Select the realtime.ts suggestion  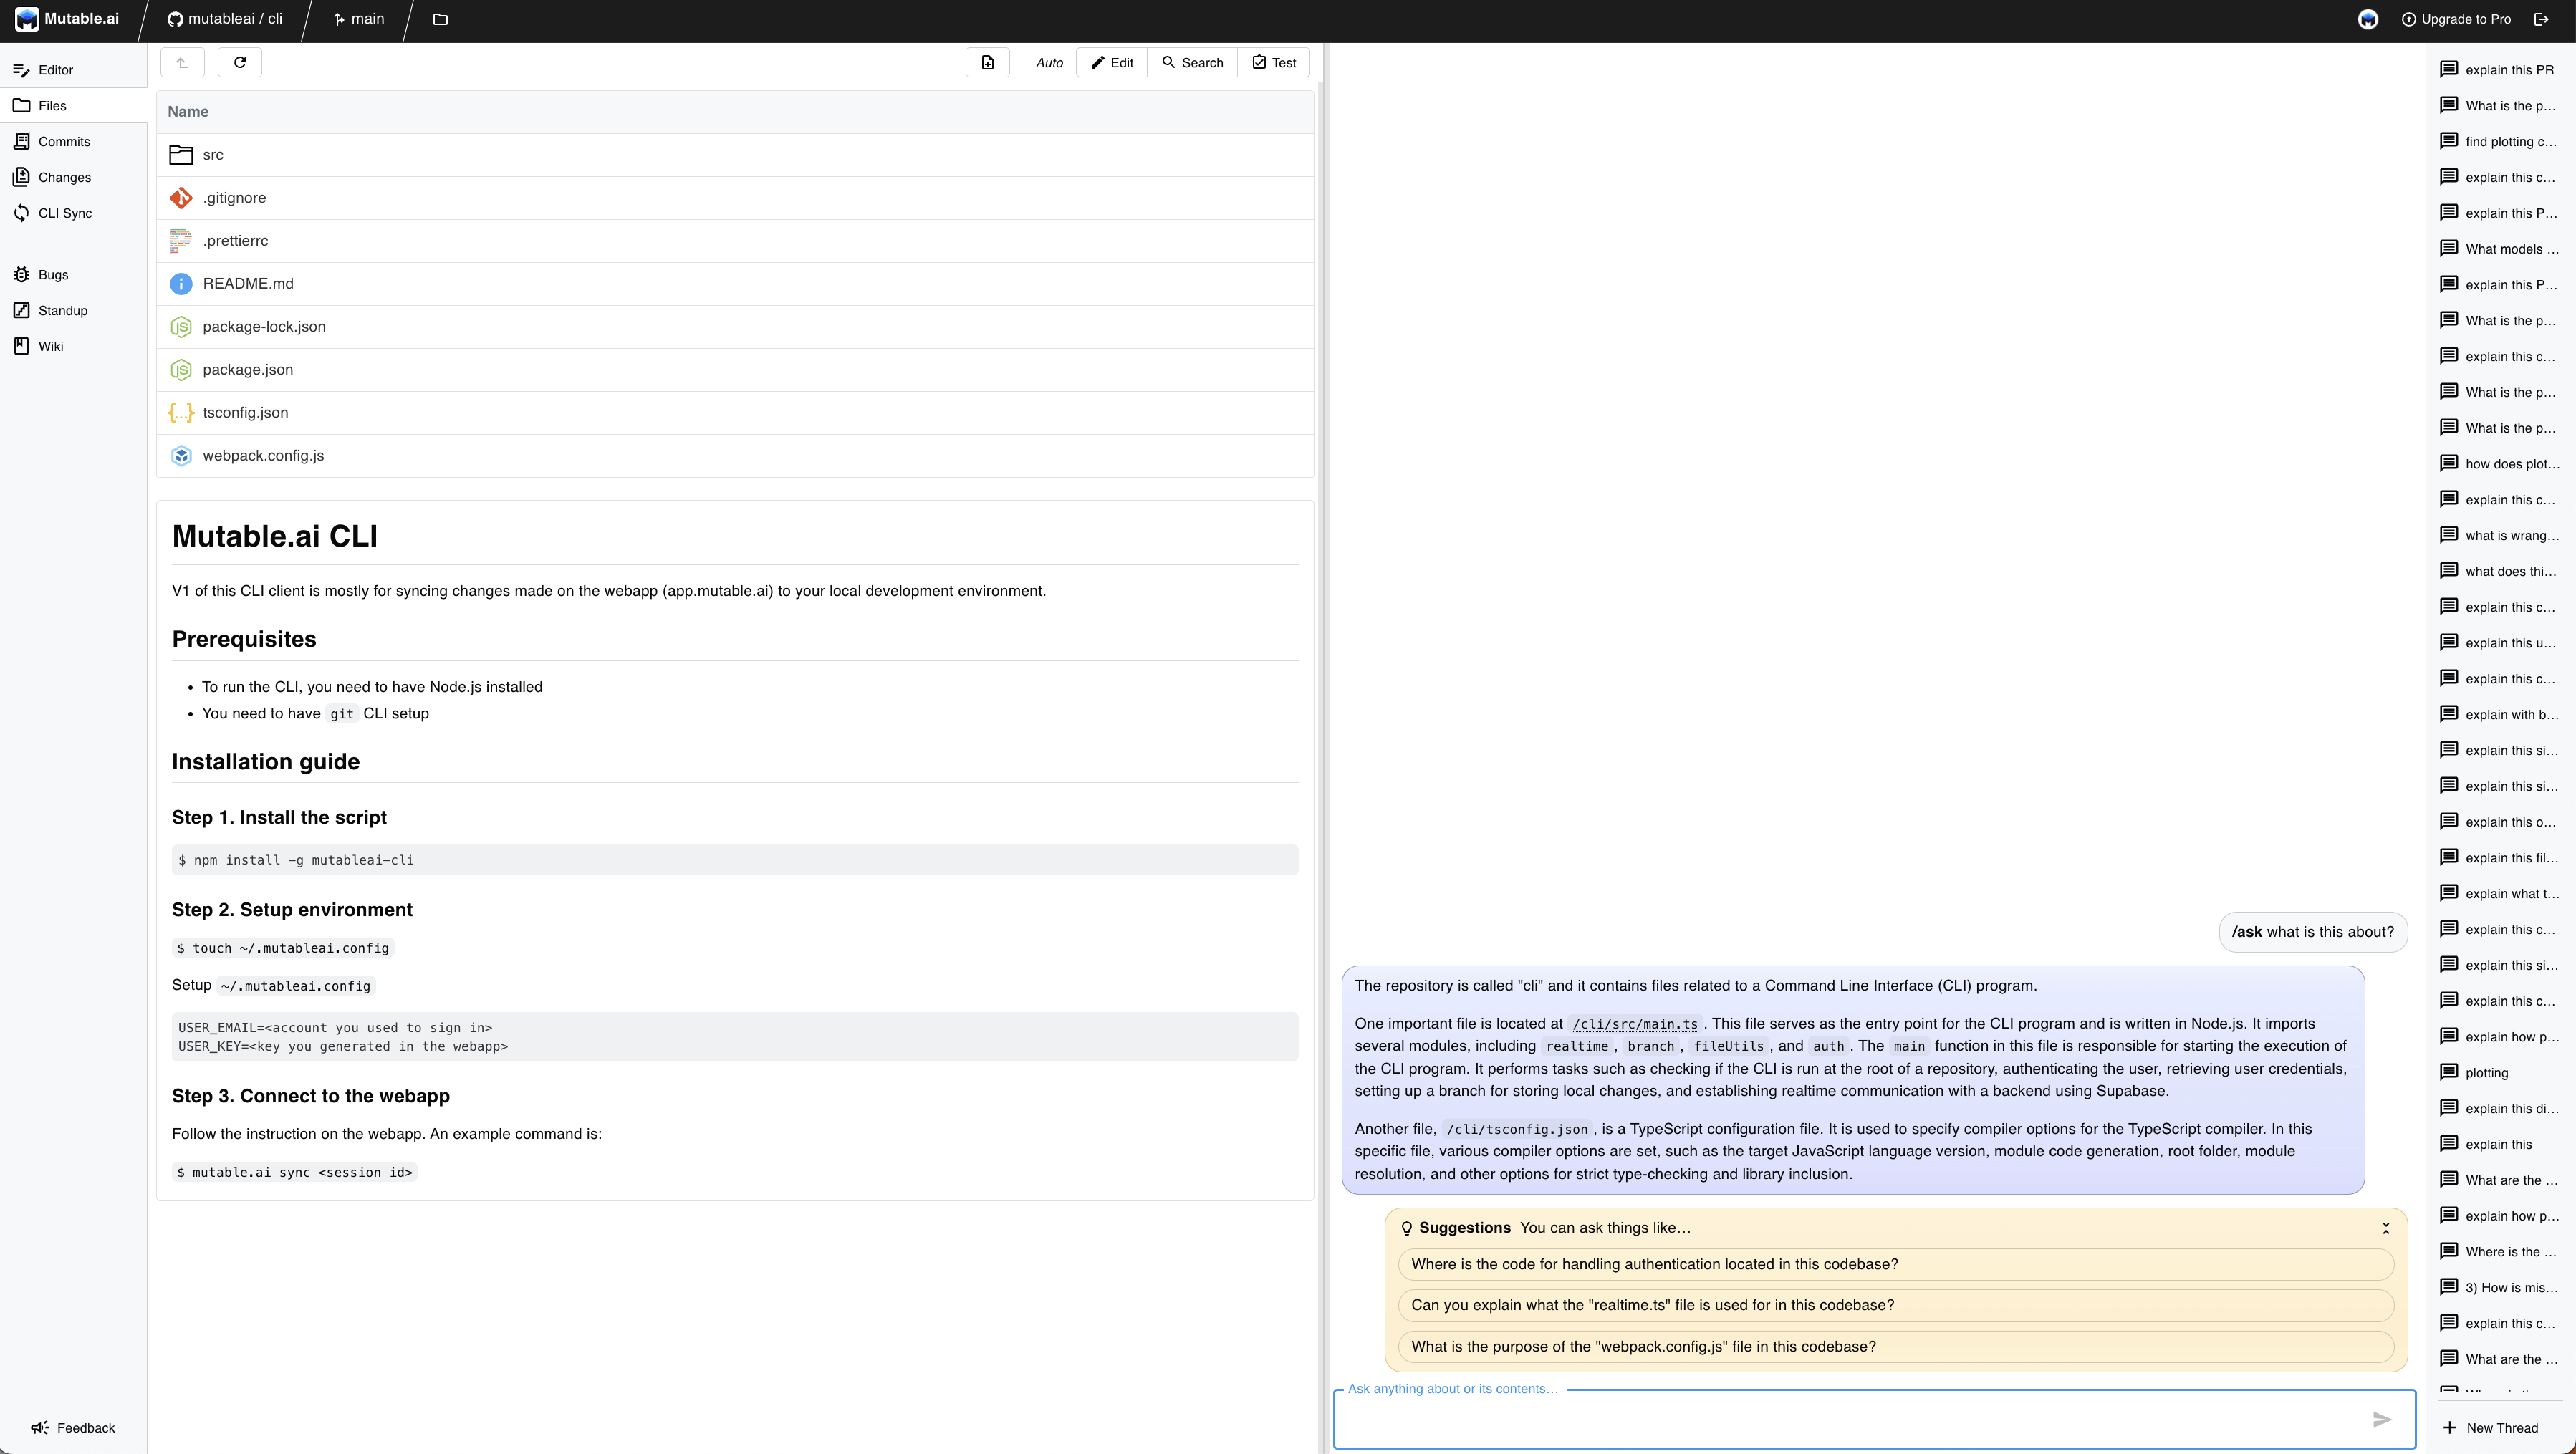pyautogui.click(x=1895, y=1306)
